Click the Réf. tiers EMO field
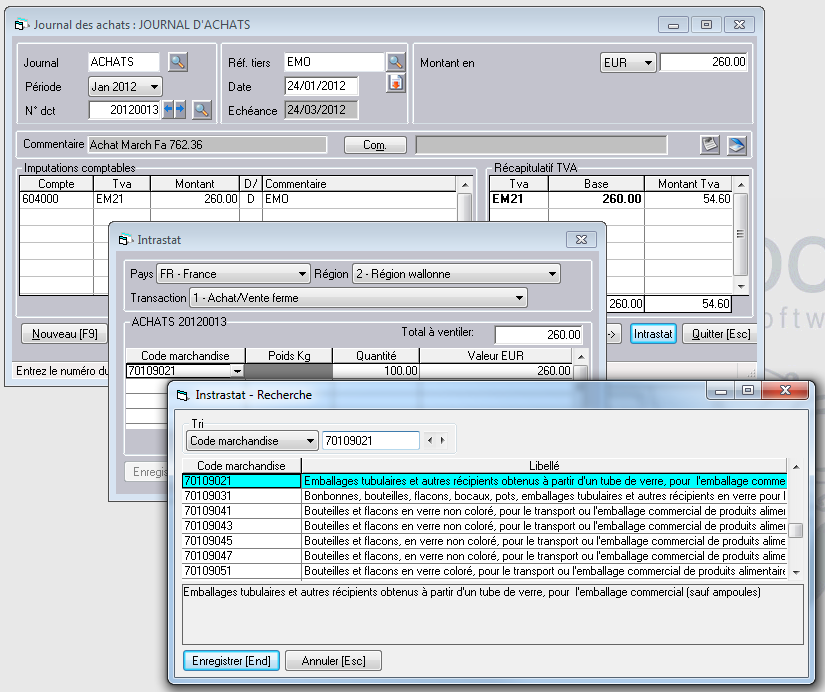Viewport: 825px width, 692px height. click(x=334, y=62)
